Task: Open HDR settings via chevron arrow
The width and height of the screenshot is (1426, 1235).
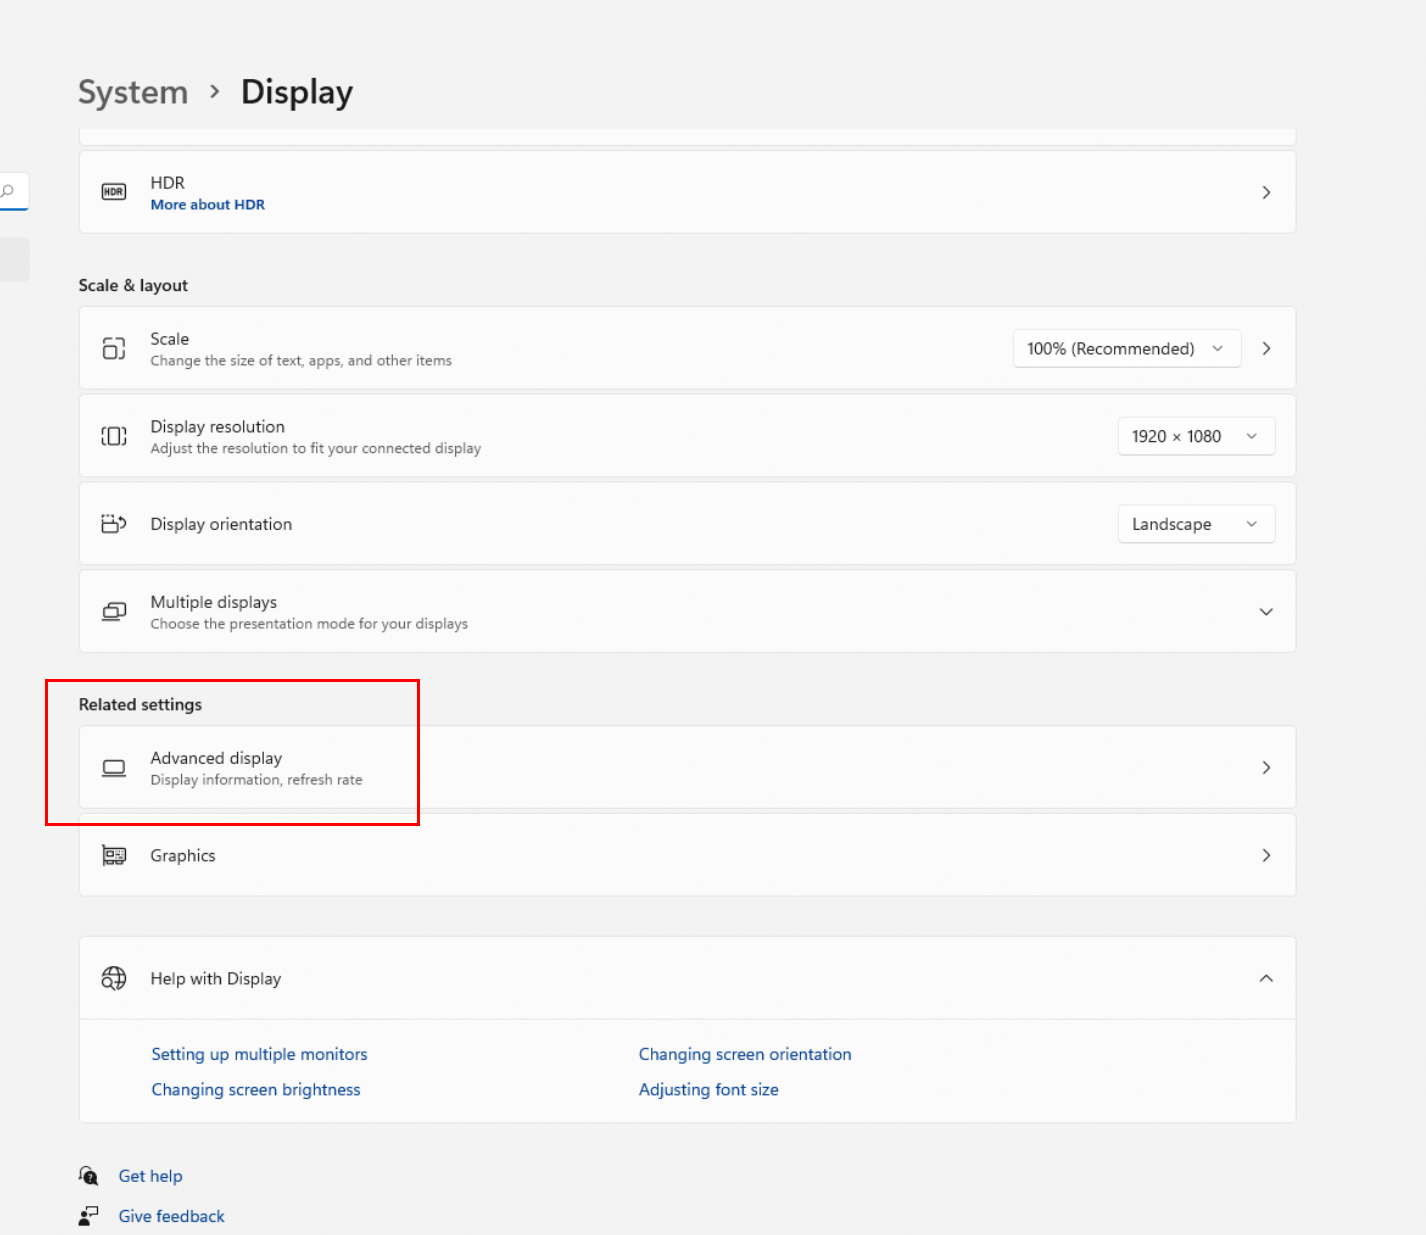Action: click(1265, 192)
